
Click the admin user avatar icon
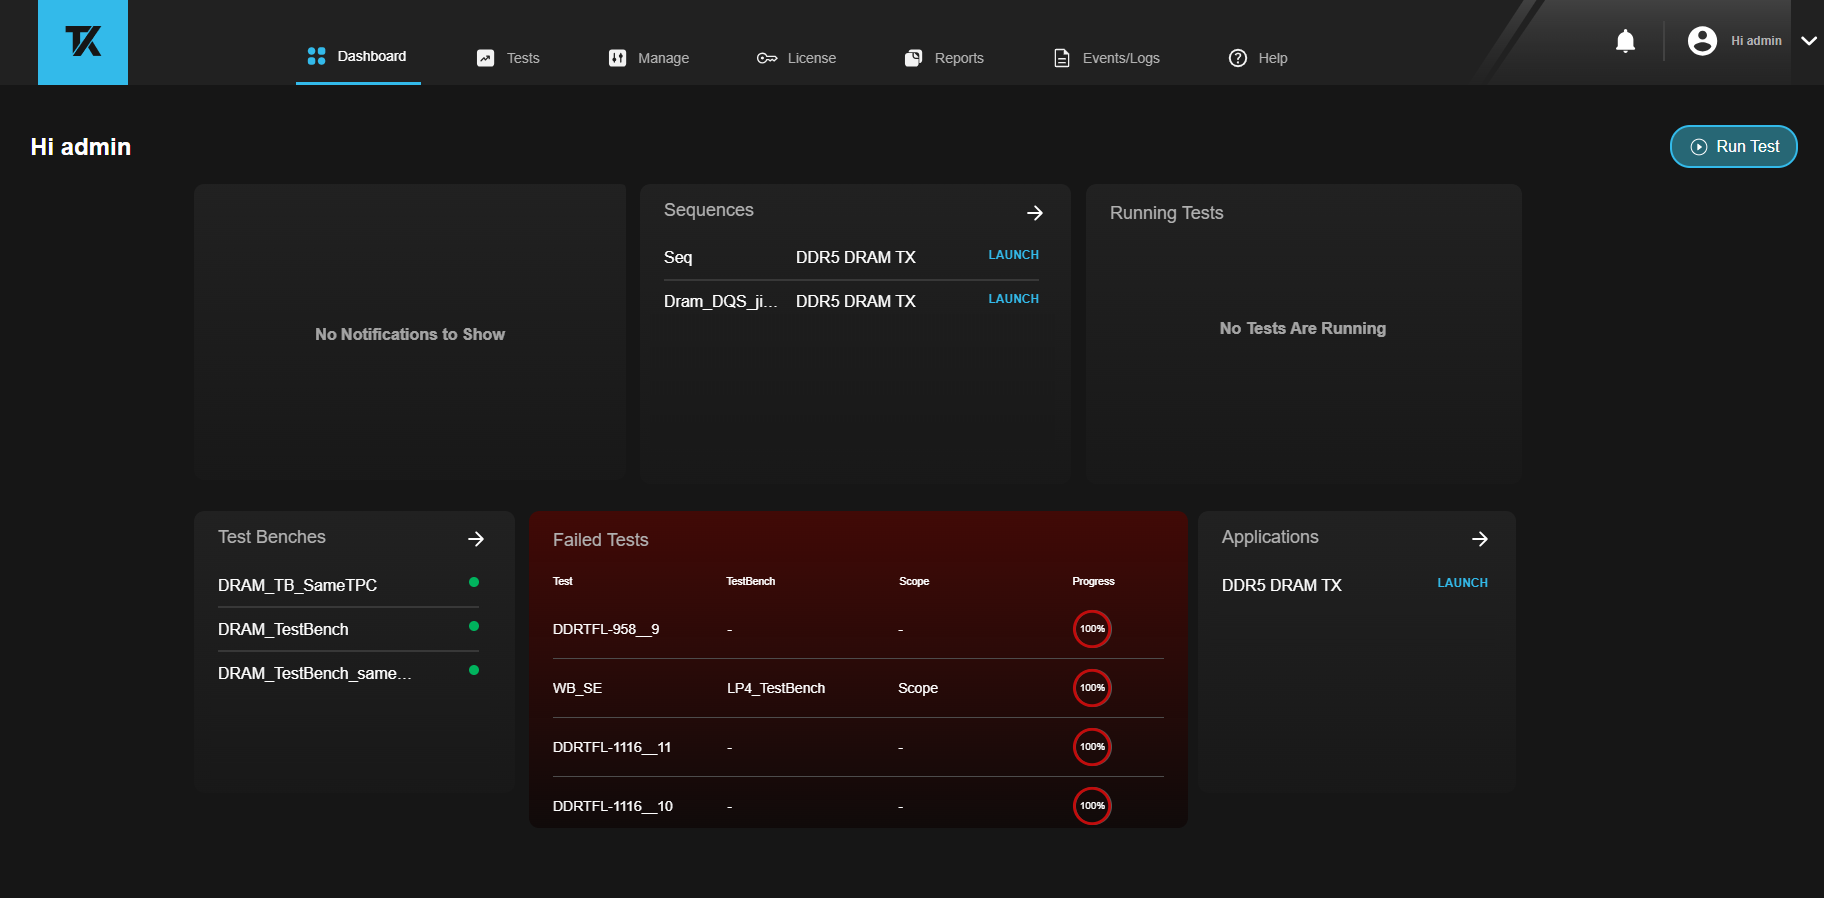1701,41
